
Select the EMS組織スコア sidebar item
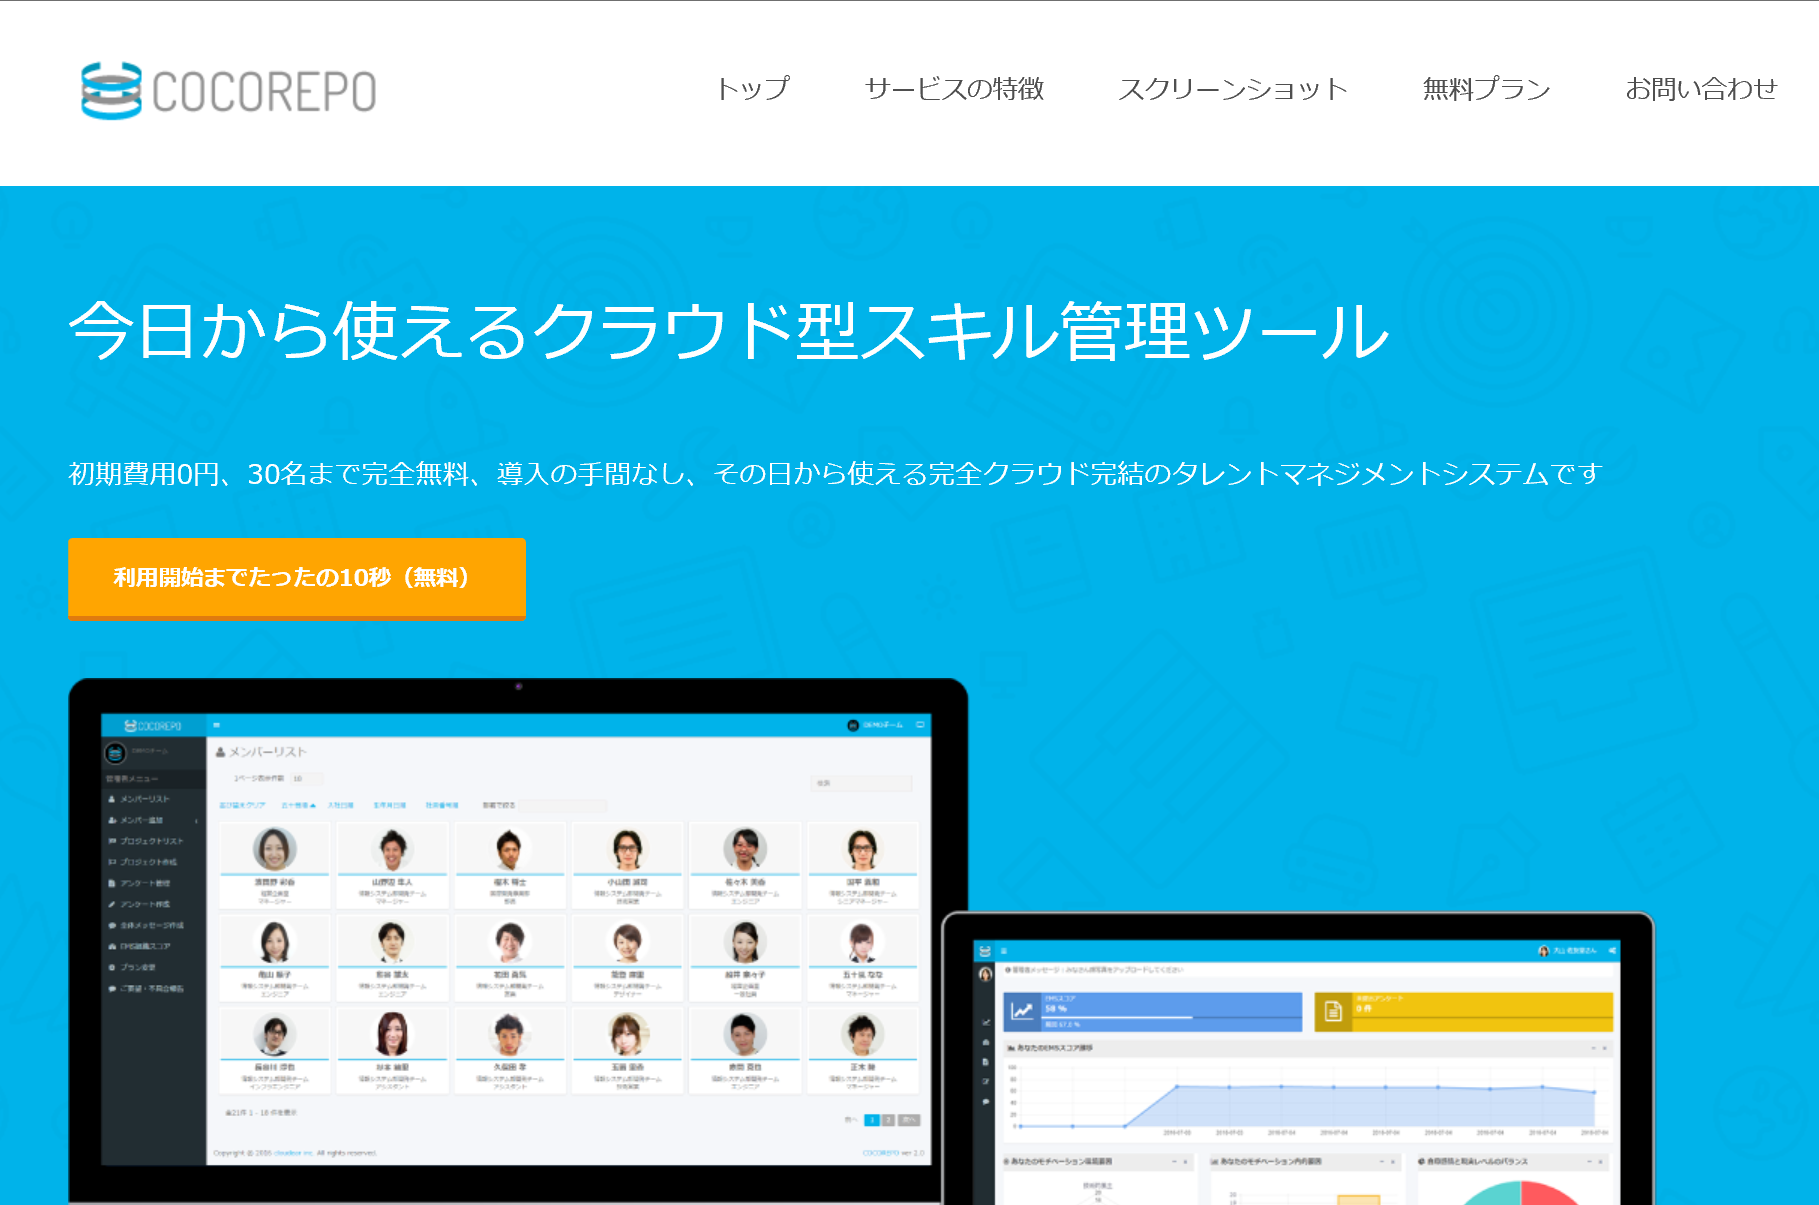[145, 946]
